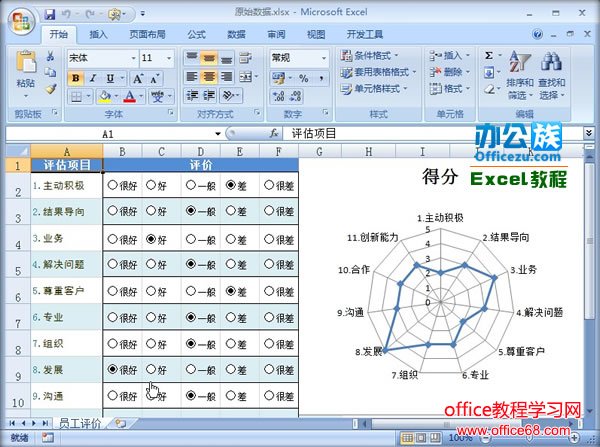Decrease font size with small A icon
600x447 pixels.
pos(155,78)
